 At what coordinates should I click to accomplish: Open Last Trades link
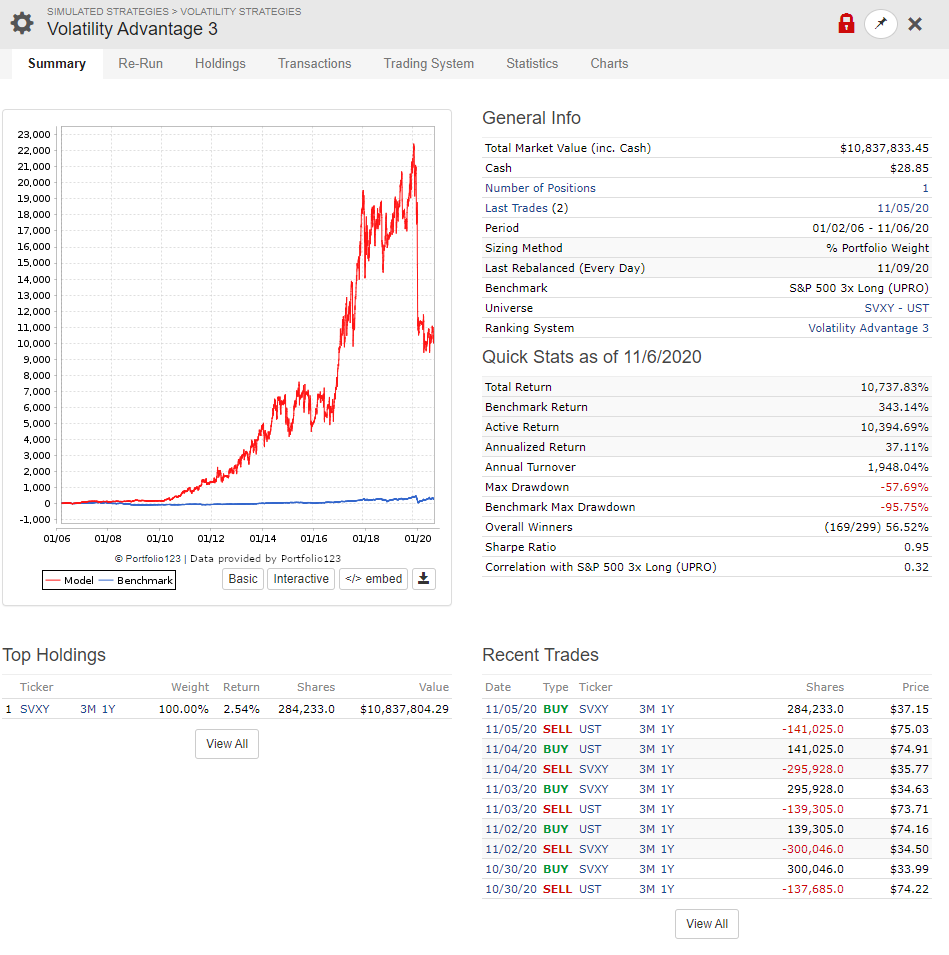517,208
